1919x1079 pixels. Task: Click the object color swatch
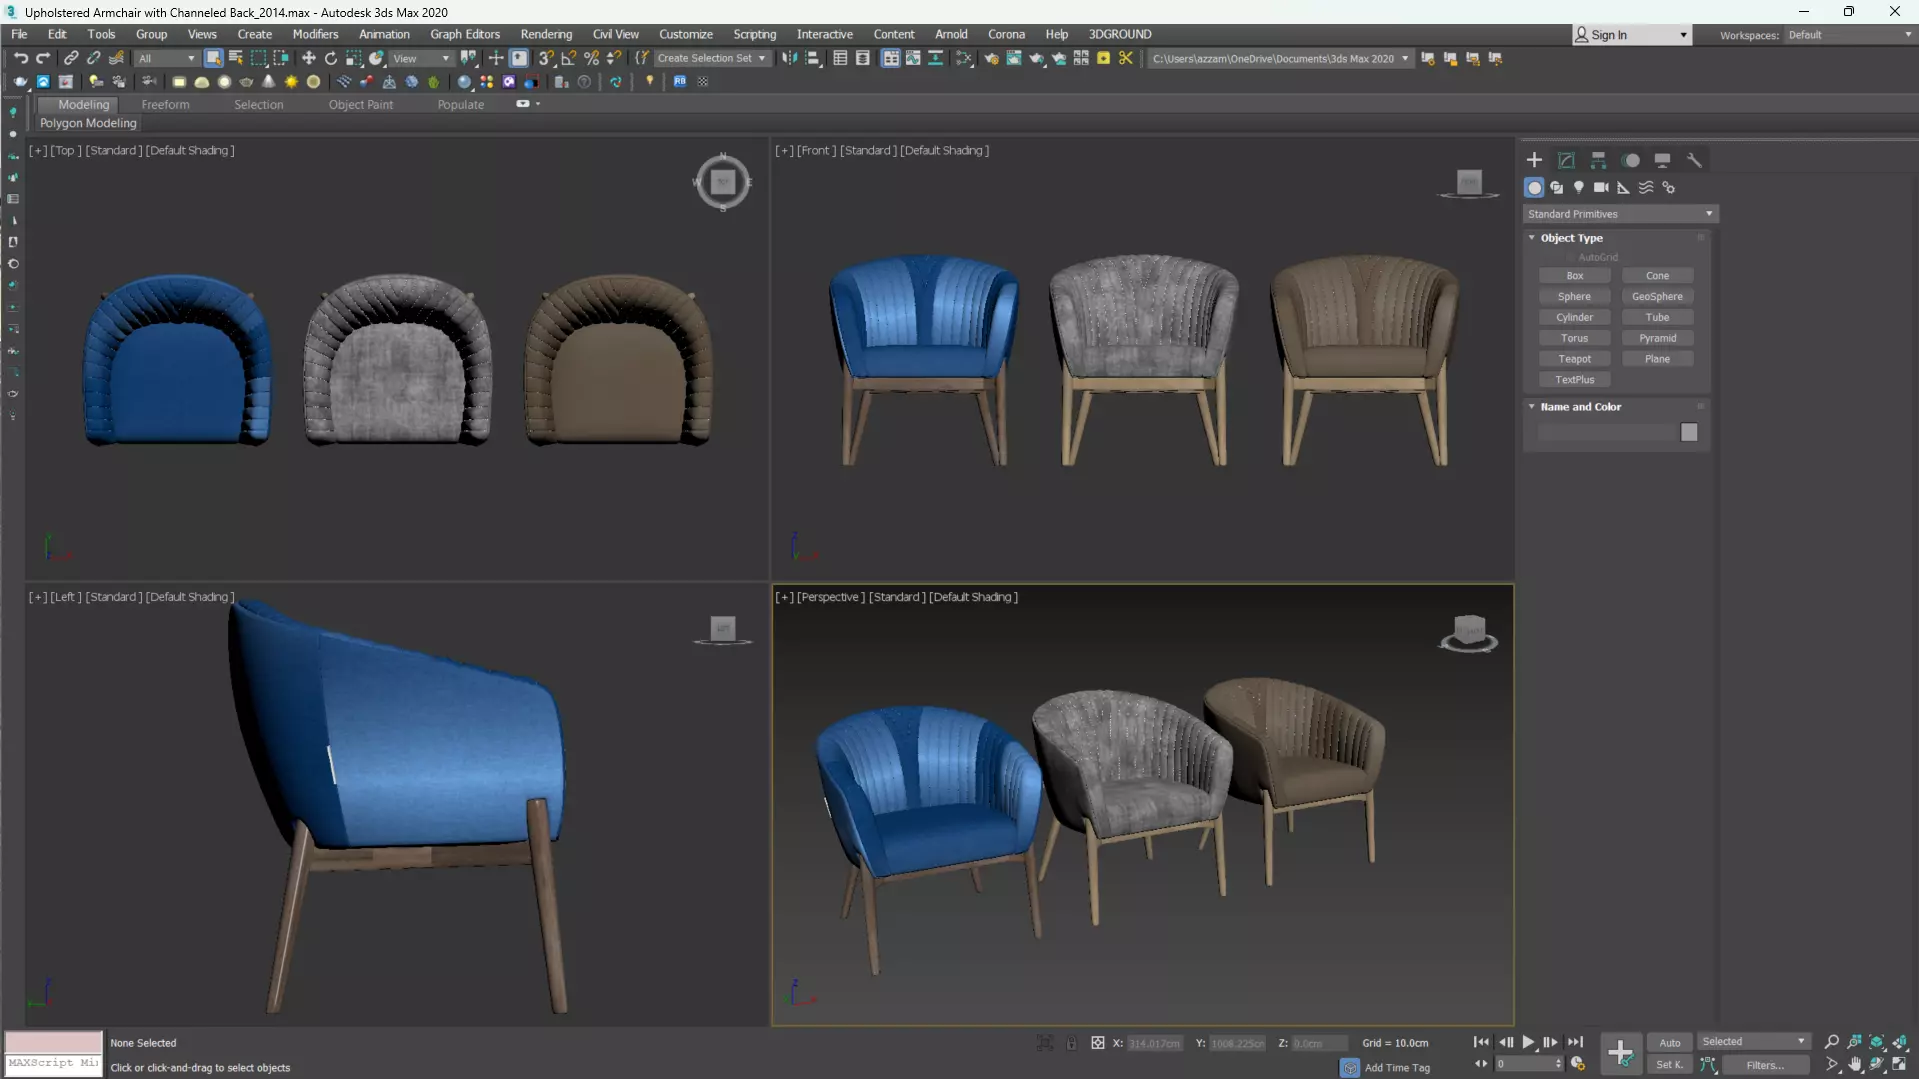click(1689, 433)
